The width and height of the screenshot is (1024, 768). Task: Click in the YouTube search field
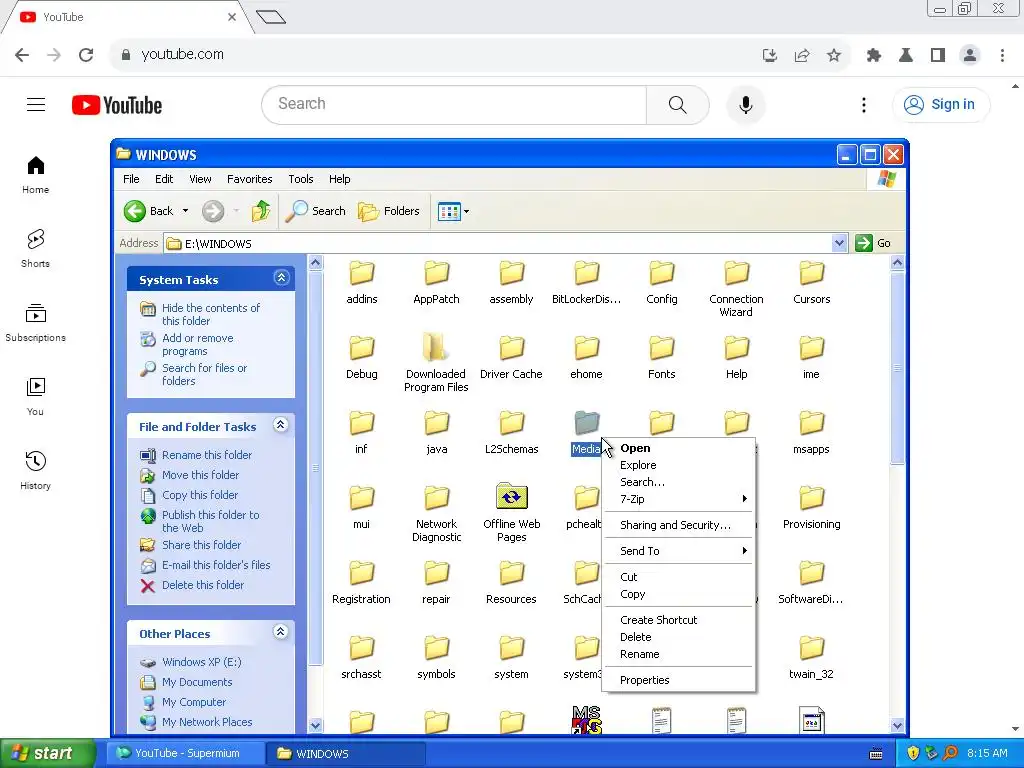point(454,104)
